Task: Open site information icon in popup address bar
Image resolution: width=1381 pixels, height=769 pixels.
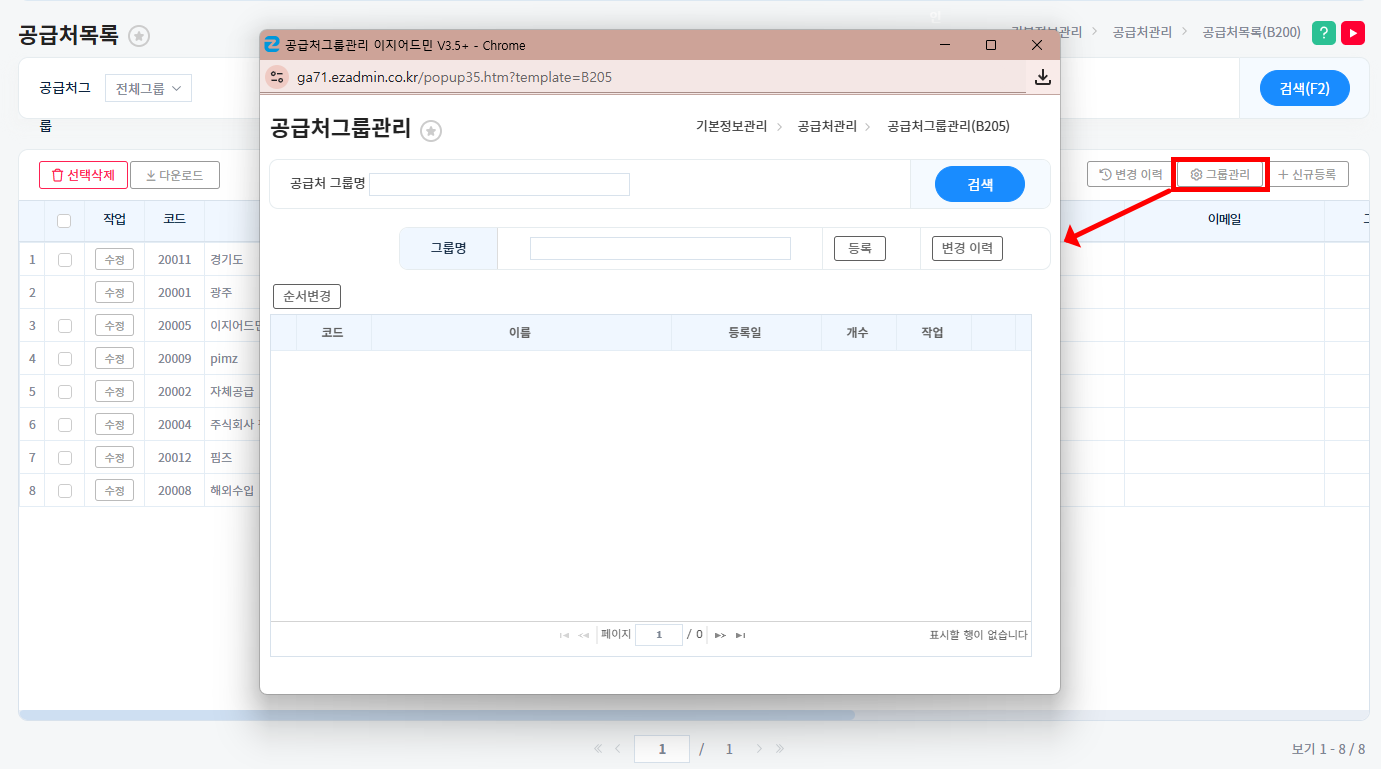Action: pos(277,77)
